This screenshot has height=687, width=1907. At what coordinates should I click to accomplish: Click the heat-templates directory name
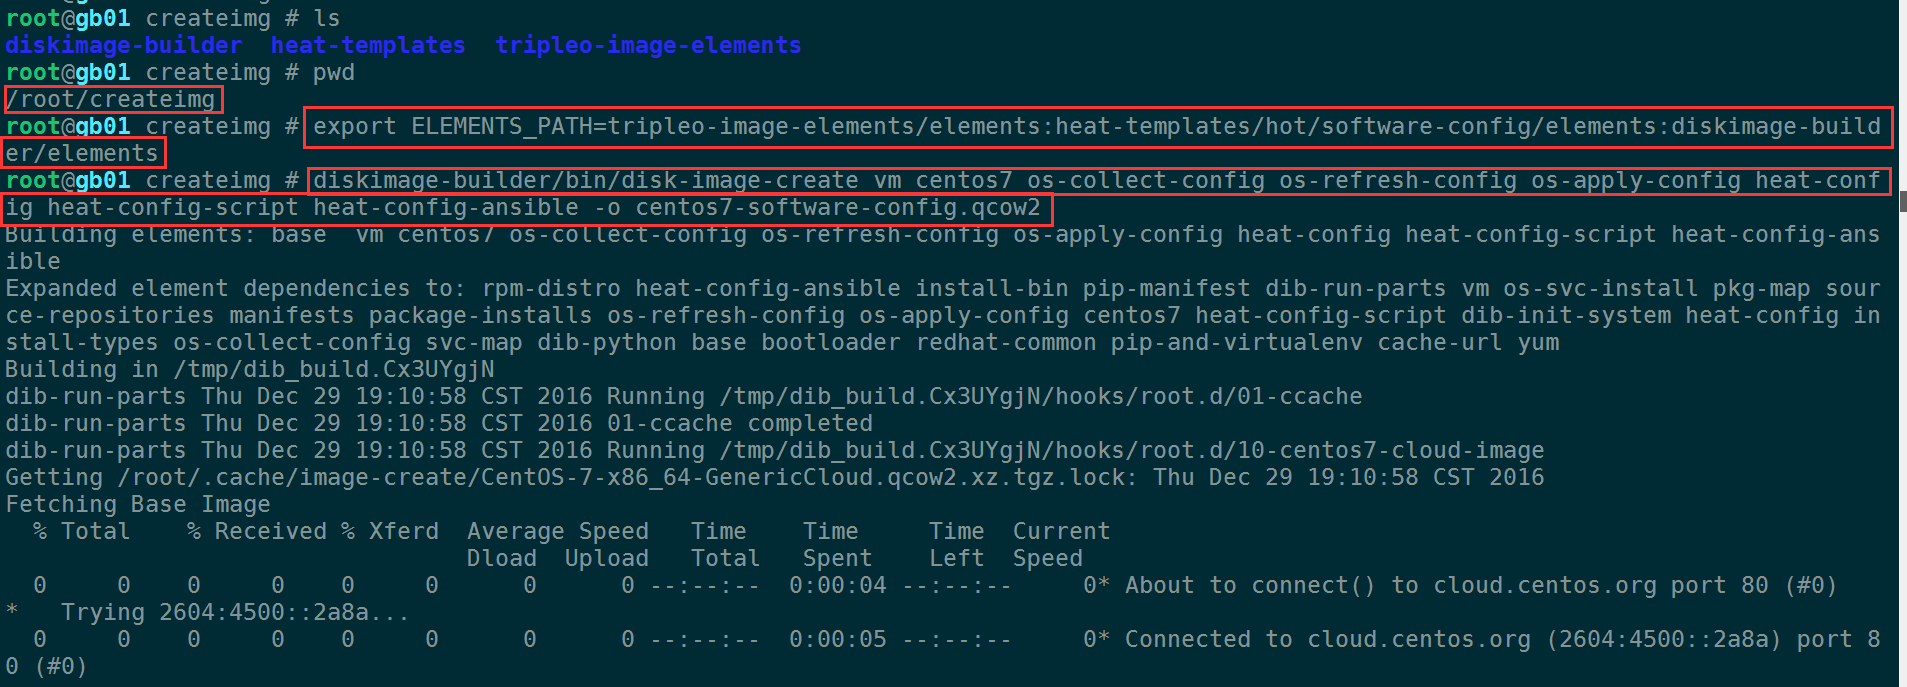[x=368, y=45]
